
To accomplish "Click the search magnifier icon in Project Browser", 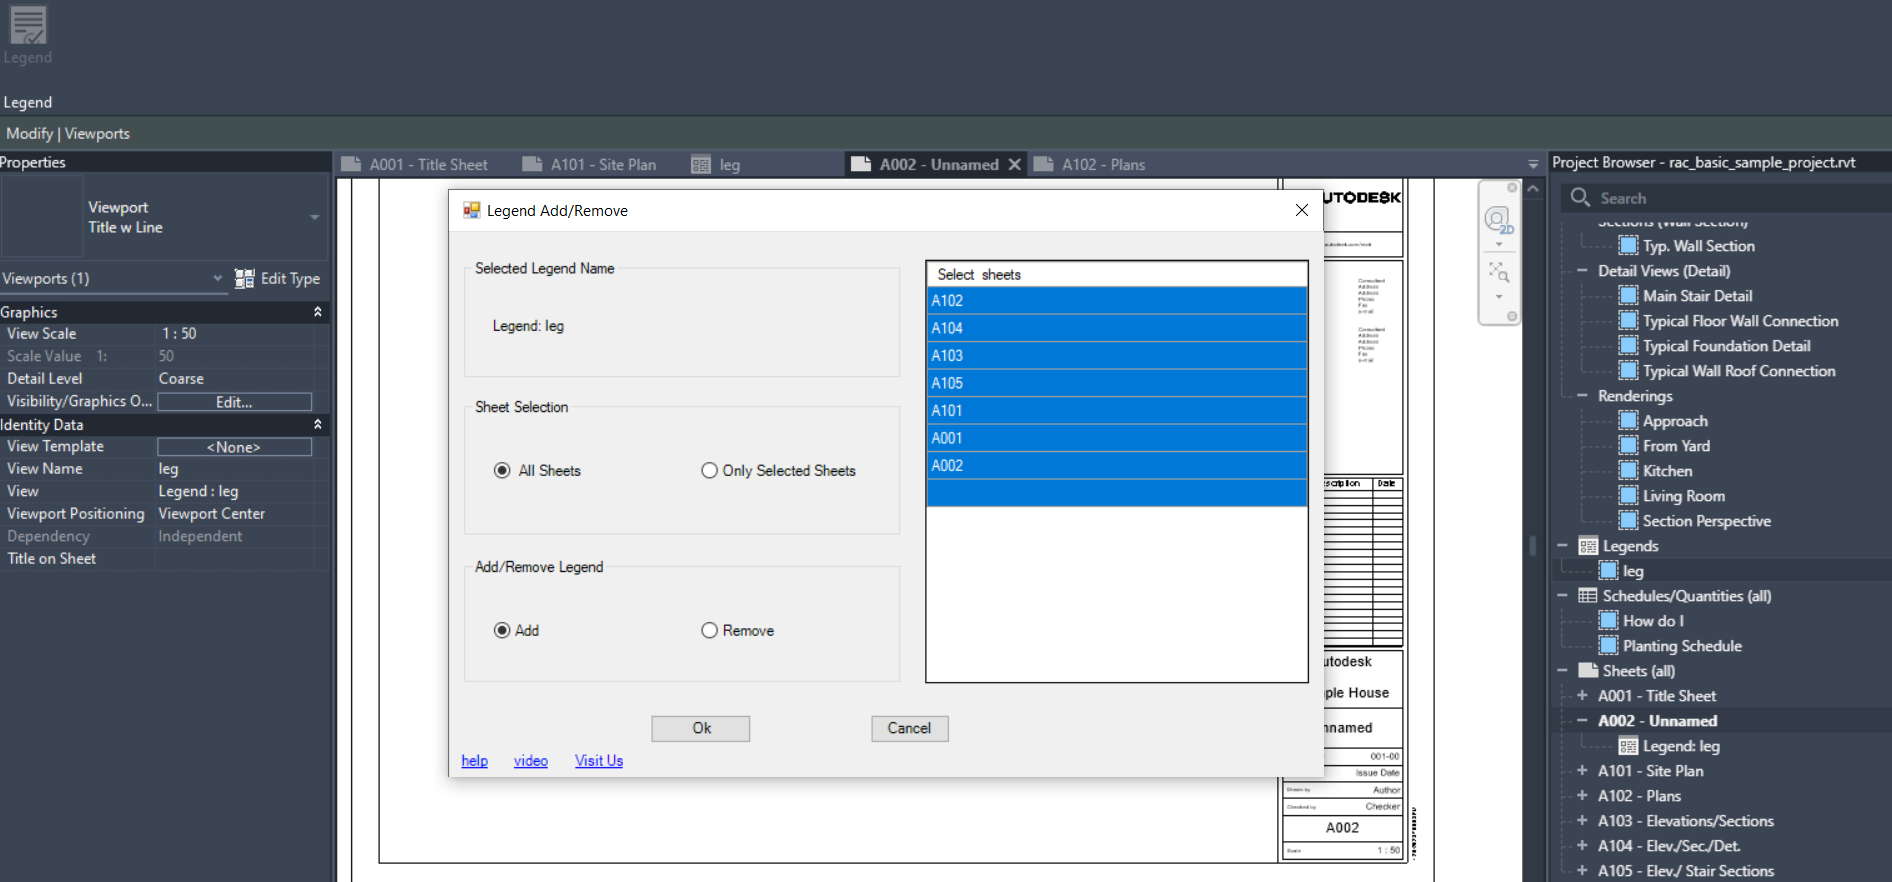I will pos(1580,198).
